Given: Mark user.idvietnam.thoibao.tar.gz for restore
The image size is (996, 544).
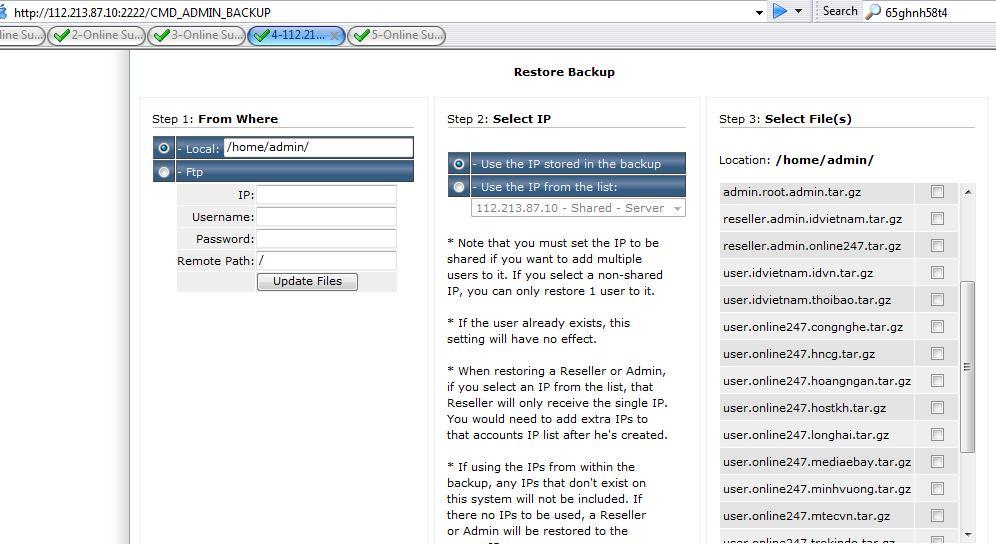Looking at the screenshot, I should (937, 299).
